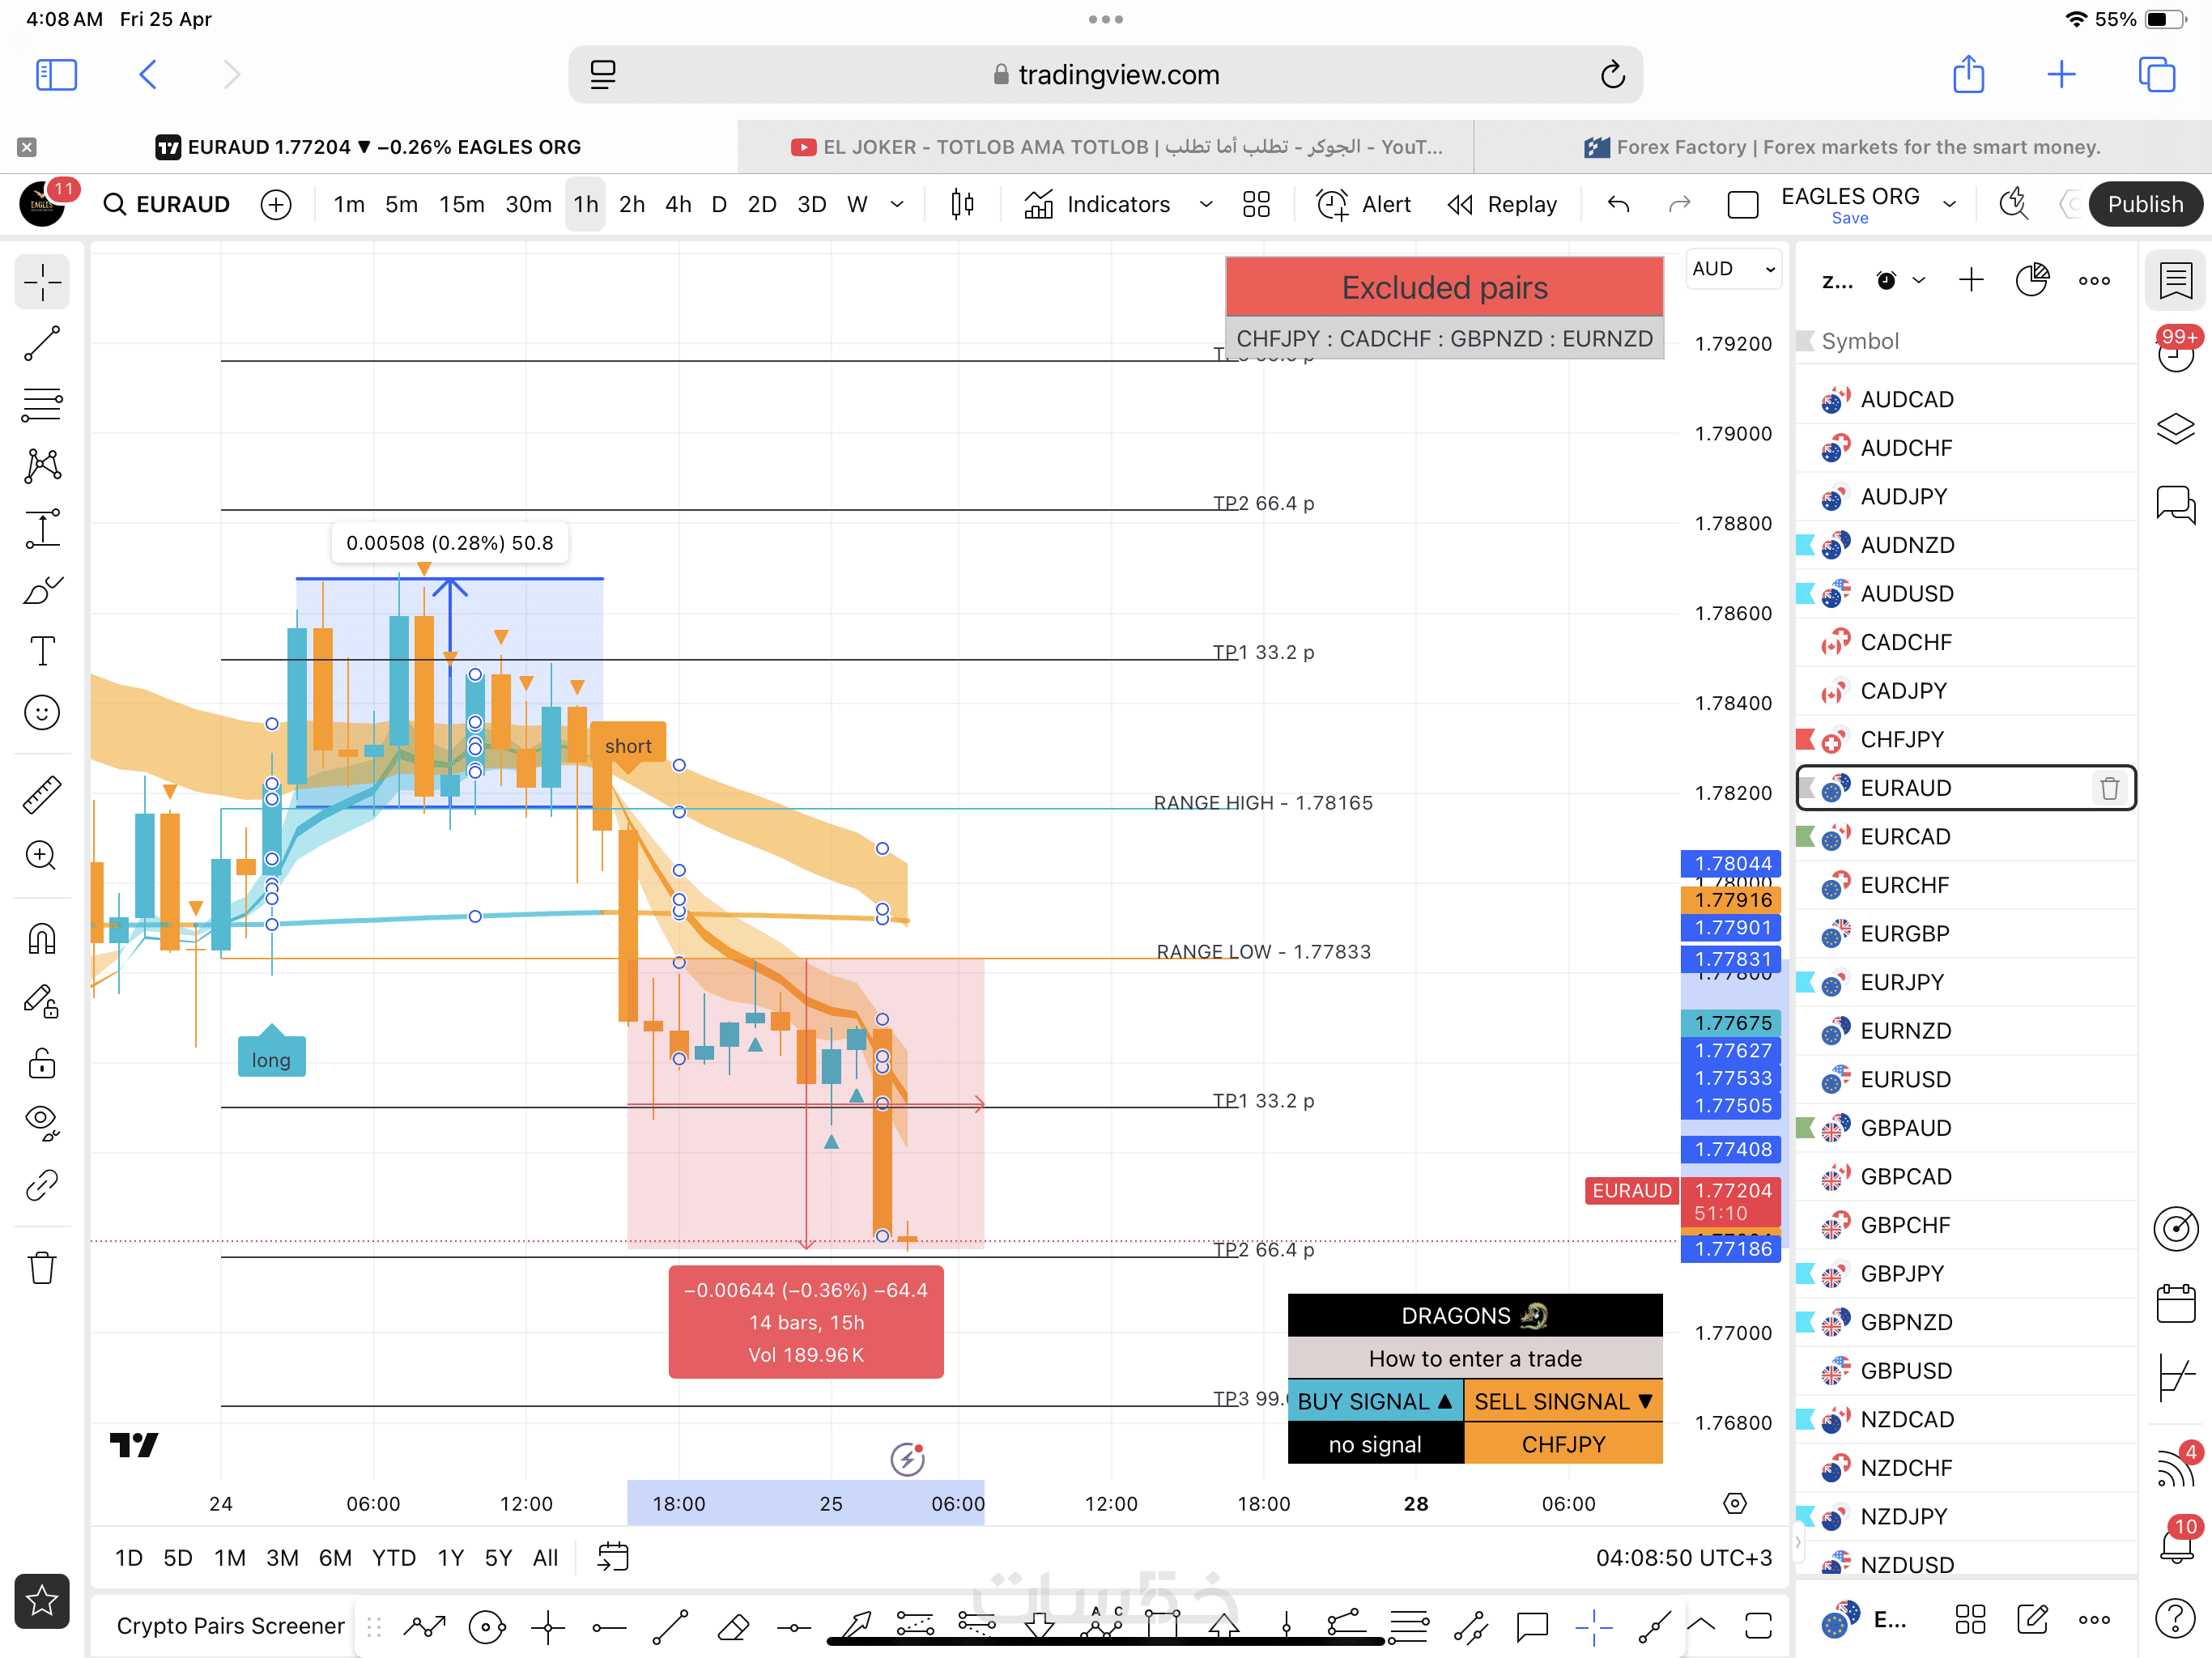Select GBPAUD in the watchlist

point(1966,1128)
